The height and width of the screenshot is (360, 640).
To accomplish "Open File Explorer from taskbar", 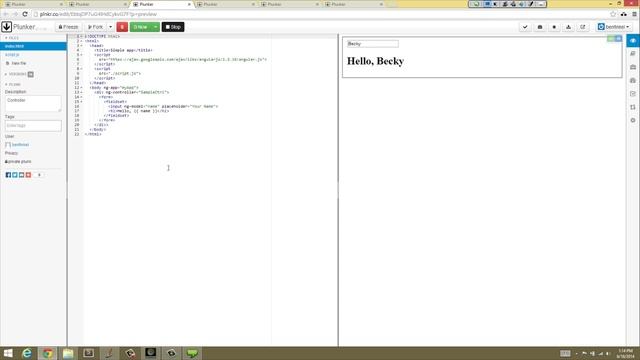I will click(68, 353).
